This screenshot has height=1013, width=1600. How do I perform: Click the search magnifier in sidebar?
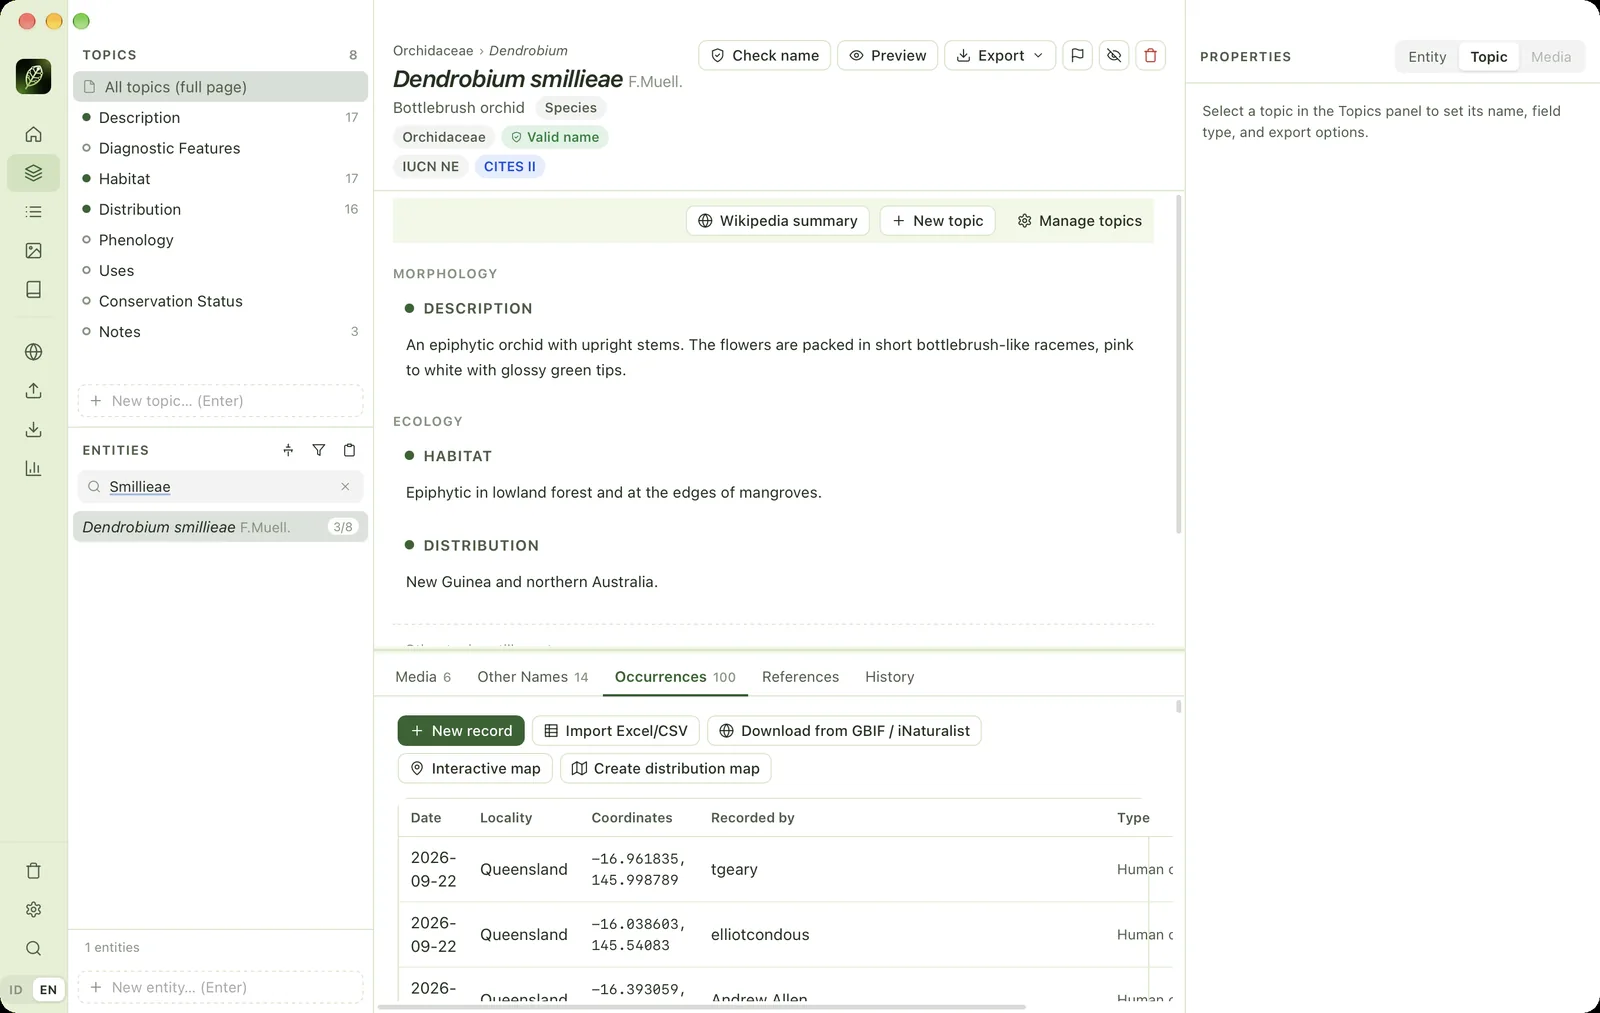tap(33, 949)
